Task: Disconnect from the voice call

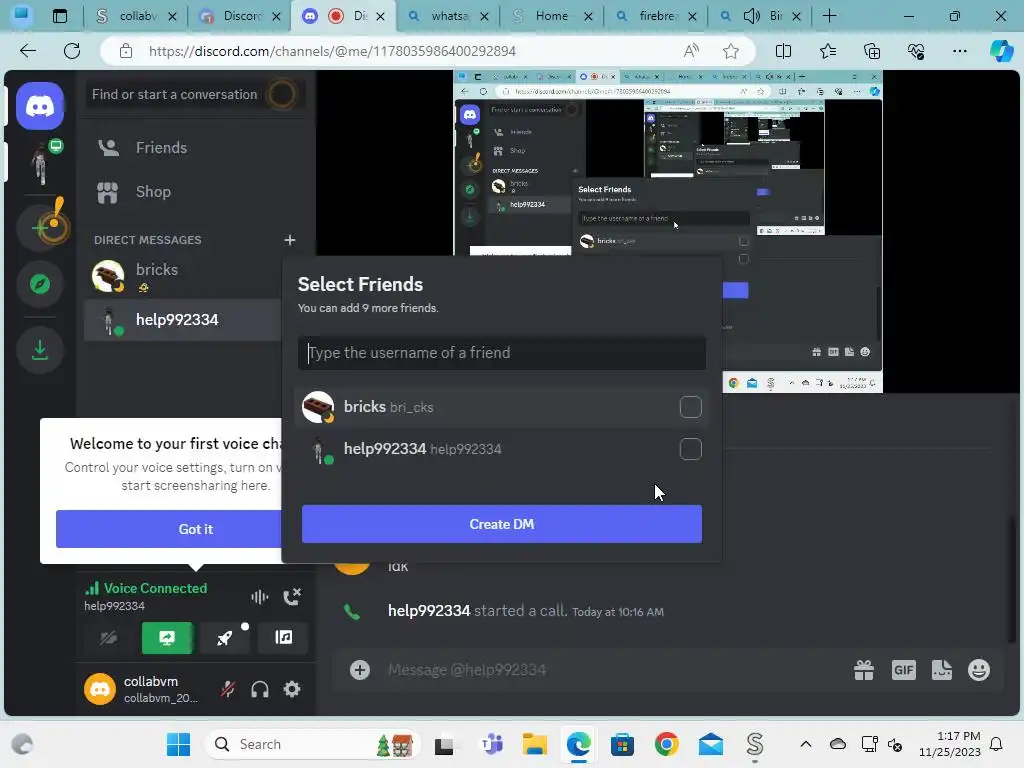Action: (x=292, y=596)
